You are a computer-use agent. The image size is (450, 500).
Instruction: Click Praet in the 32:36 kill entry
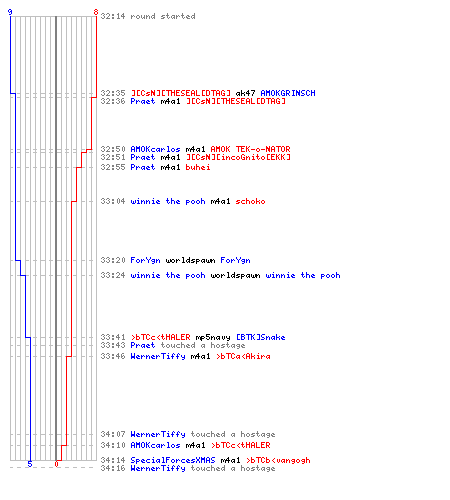(x=143, y=101)
